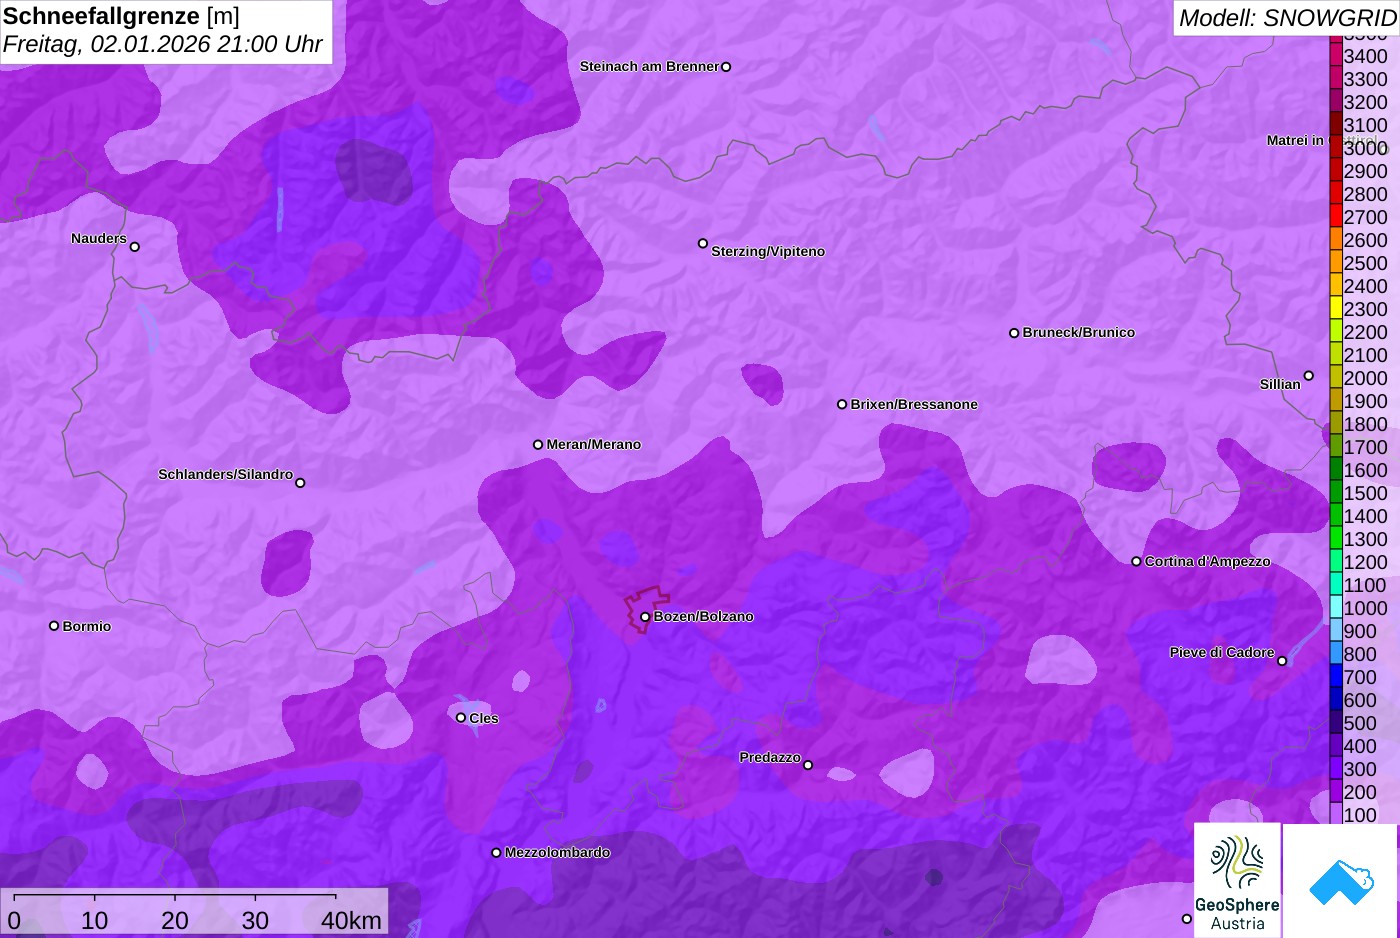
Task: Click the Mezzolombardo label text
Action: (x=557, y=852)
